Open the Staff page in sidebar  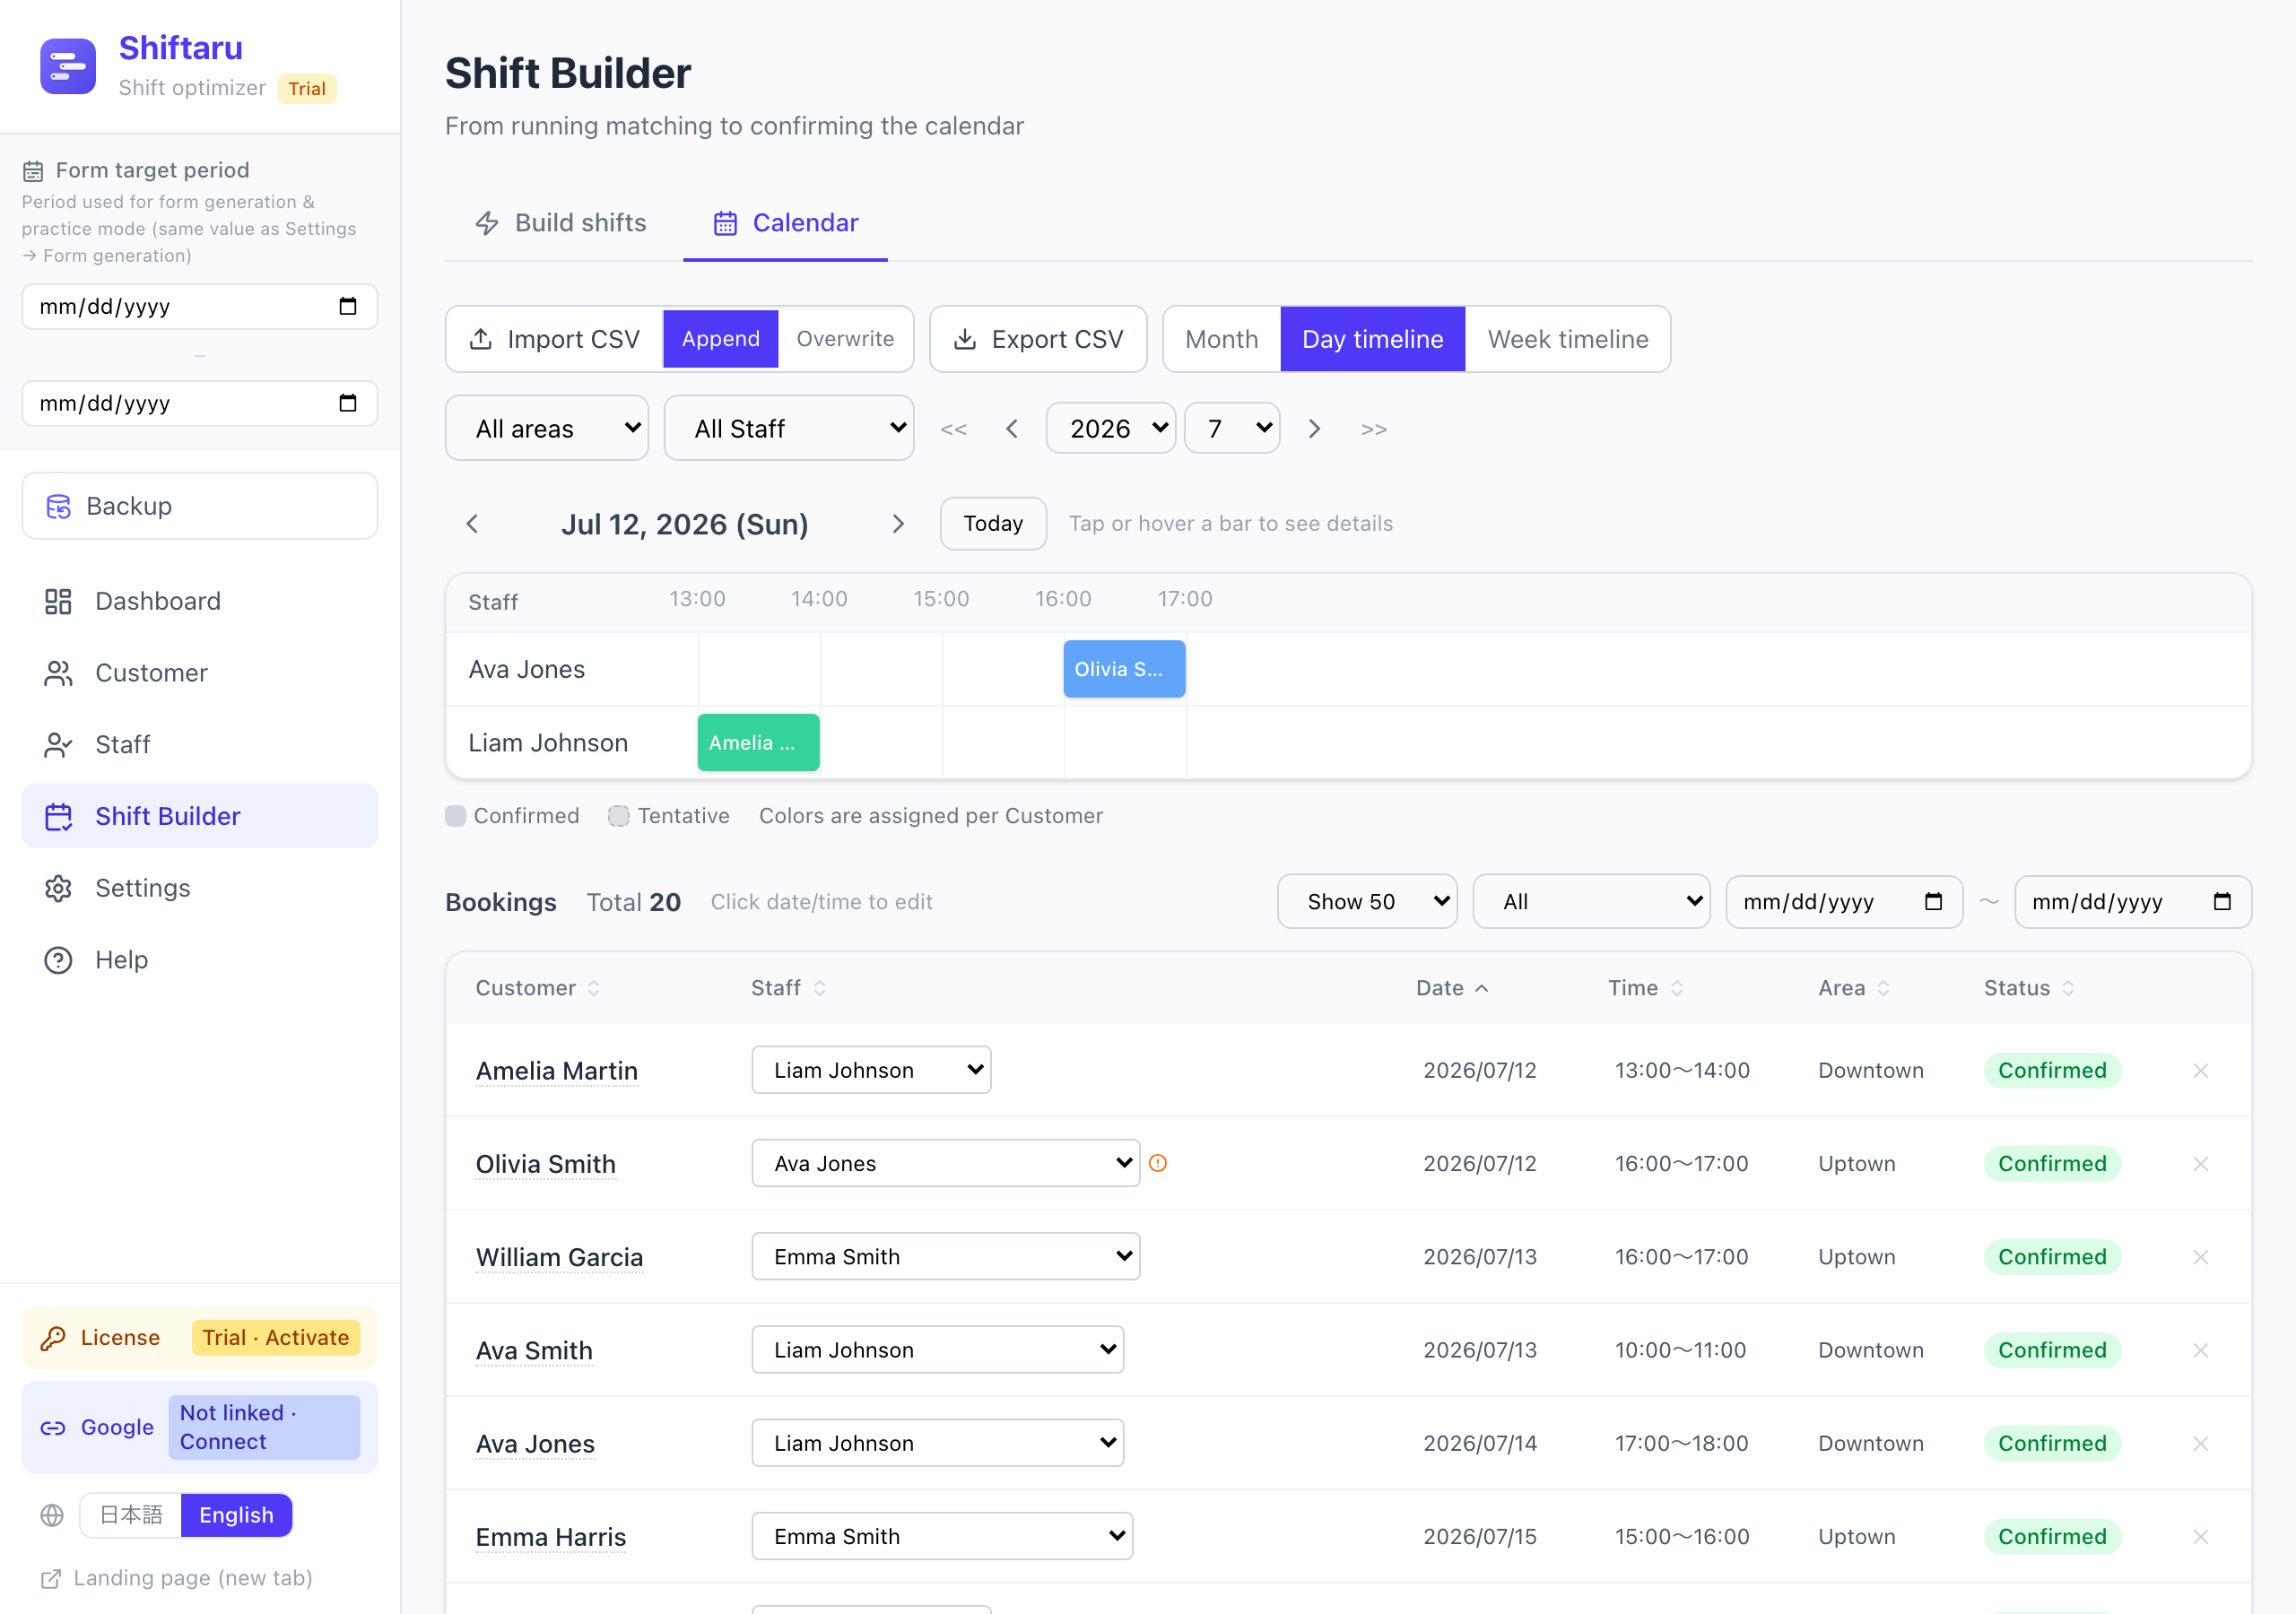[x=200, y=744]
